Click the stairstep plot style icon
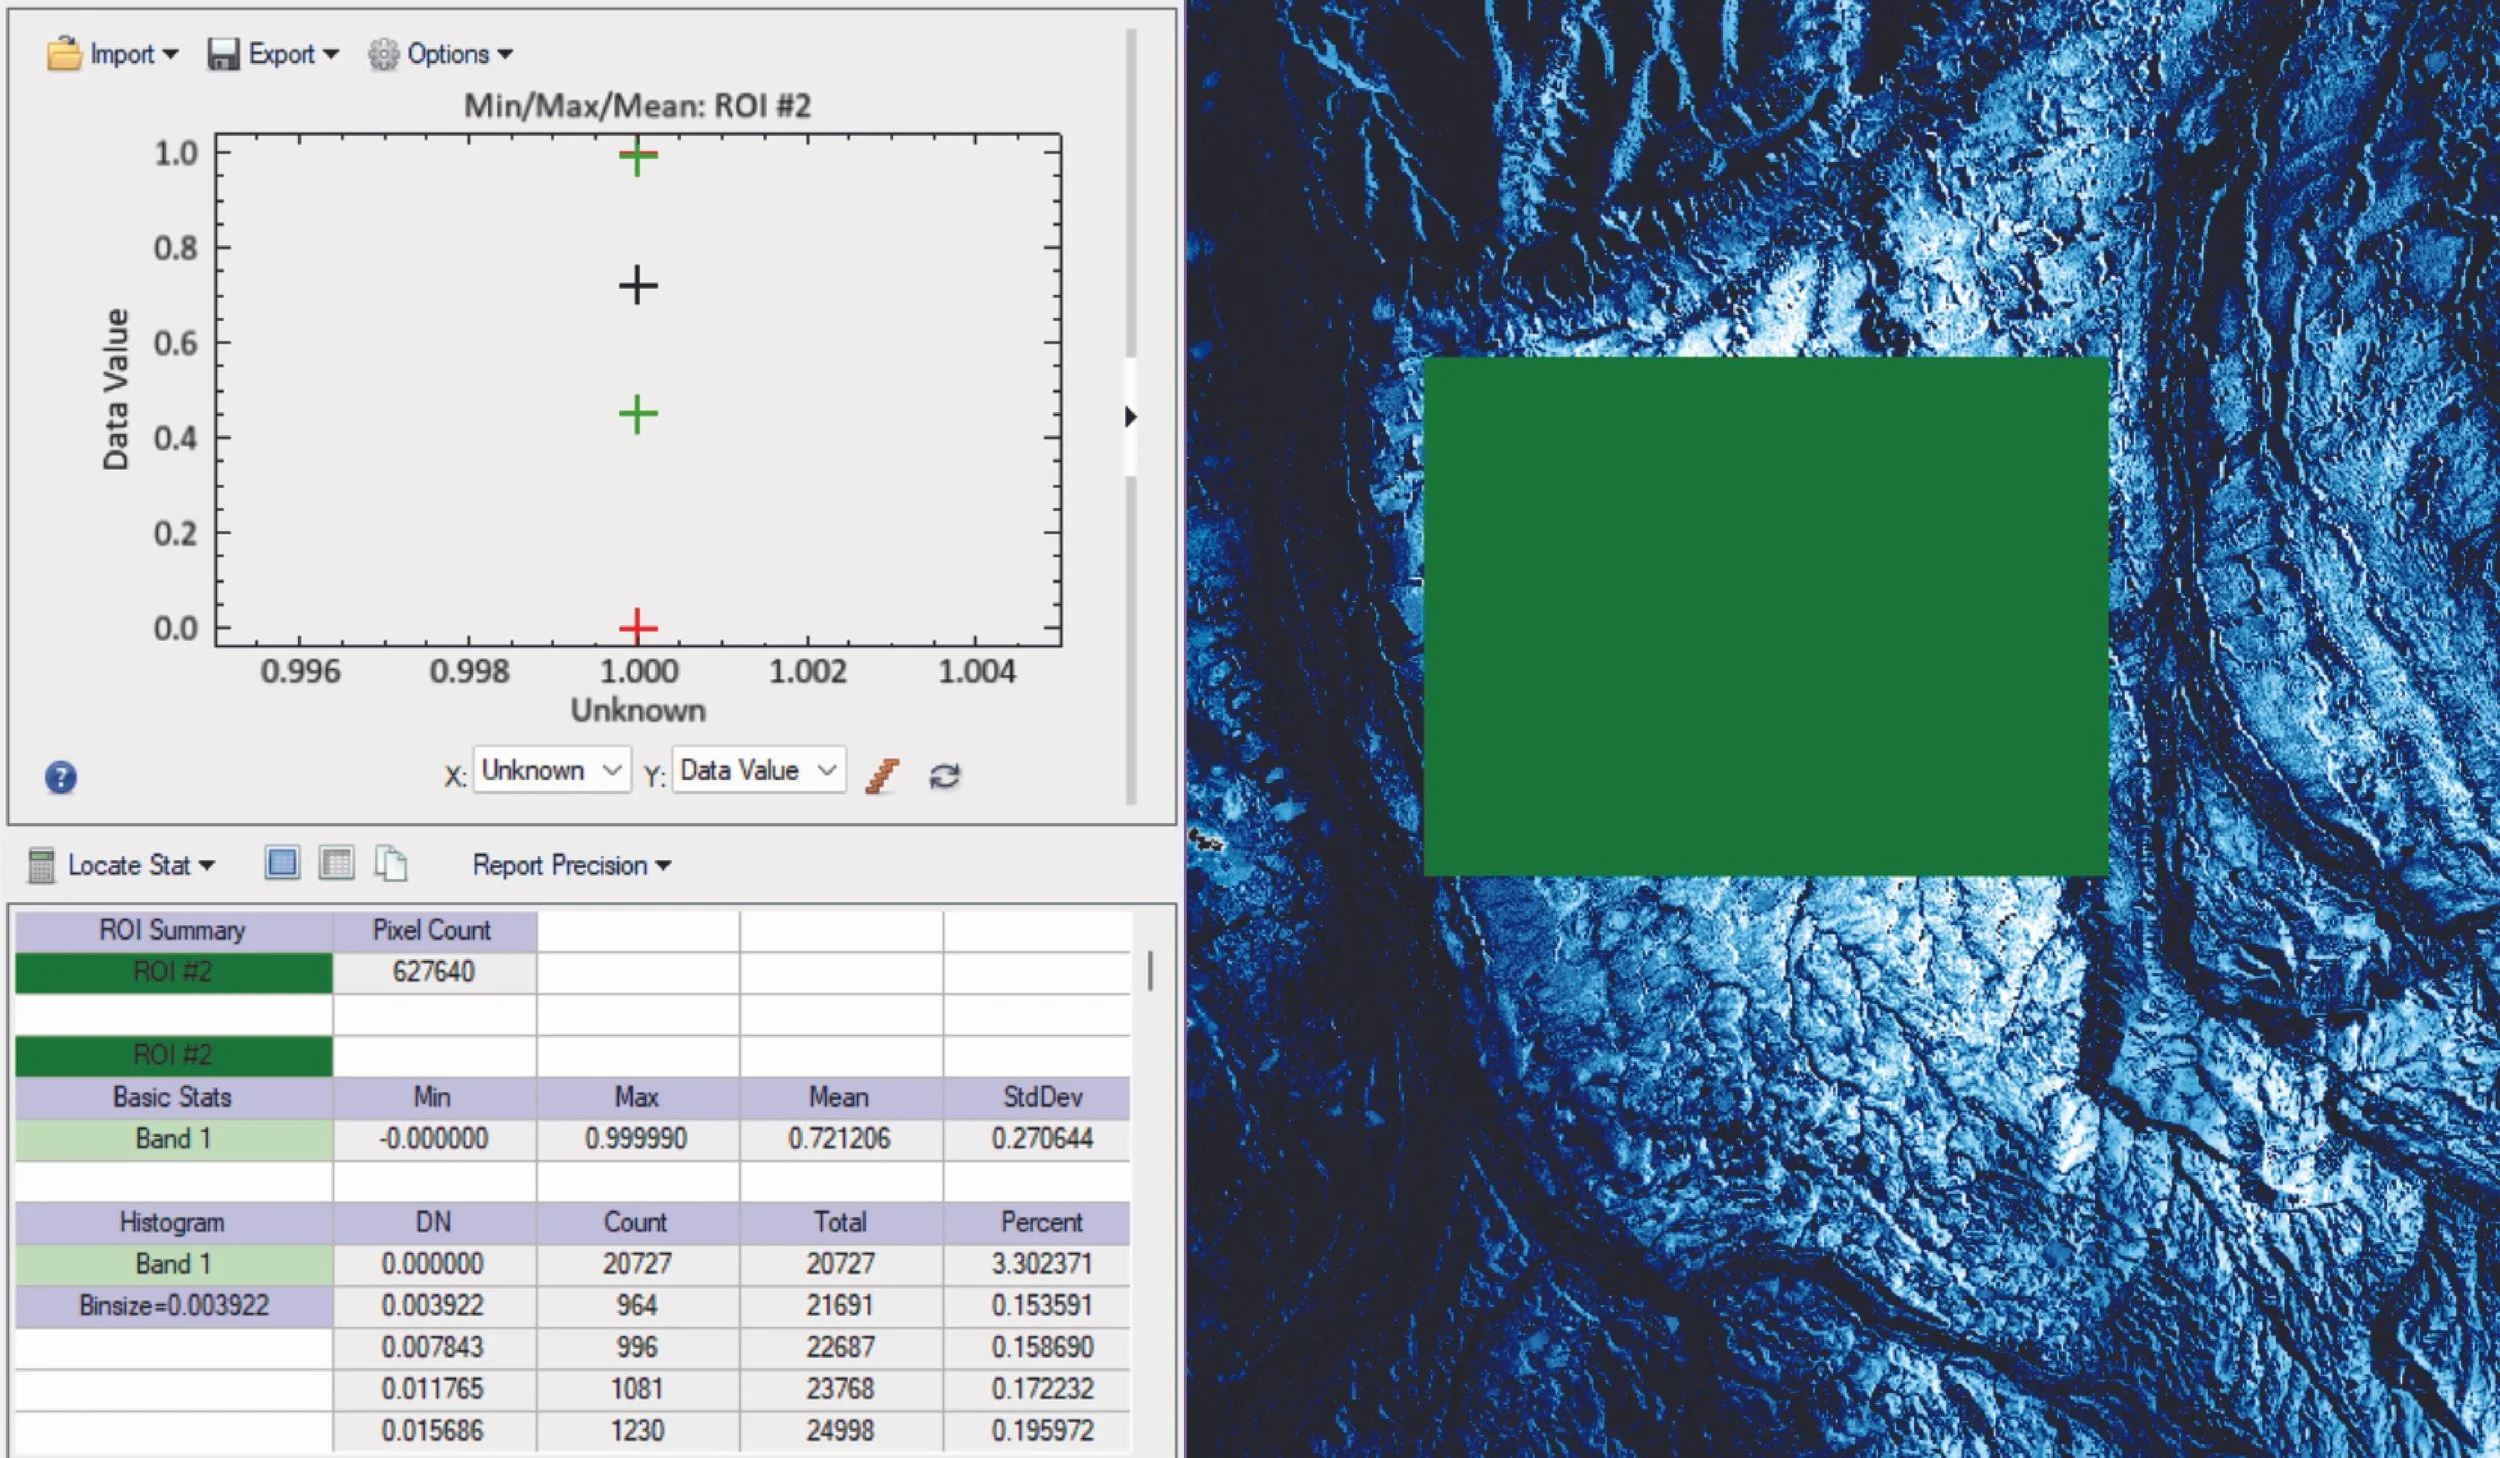Screen dimensions: 2500x1458 [x=884, y=771]
